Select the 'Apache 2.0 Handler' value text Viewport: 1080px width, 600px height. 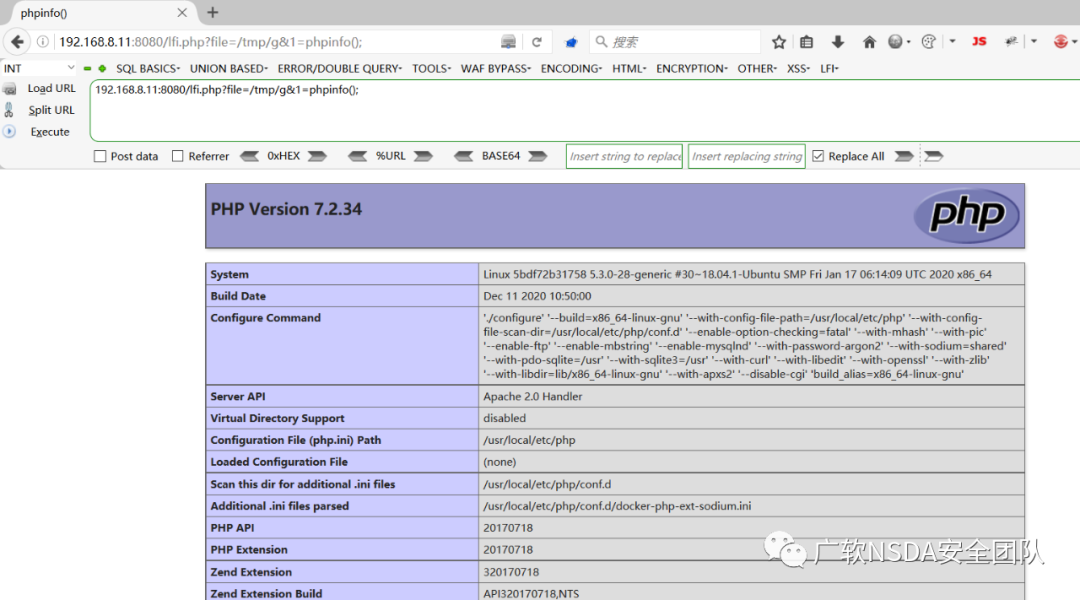[x=532, y=396]
